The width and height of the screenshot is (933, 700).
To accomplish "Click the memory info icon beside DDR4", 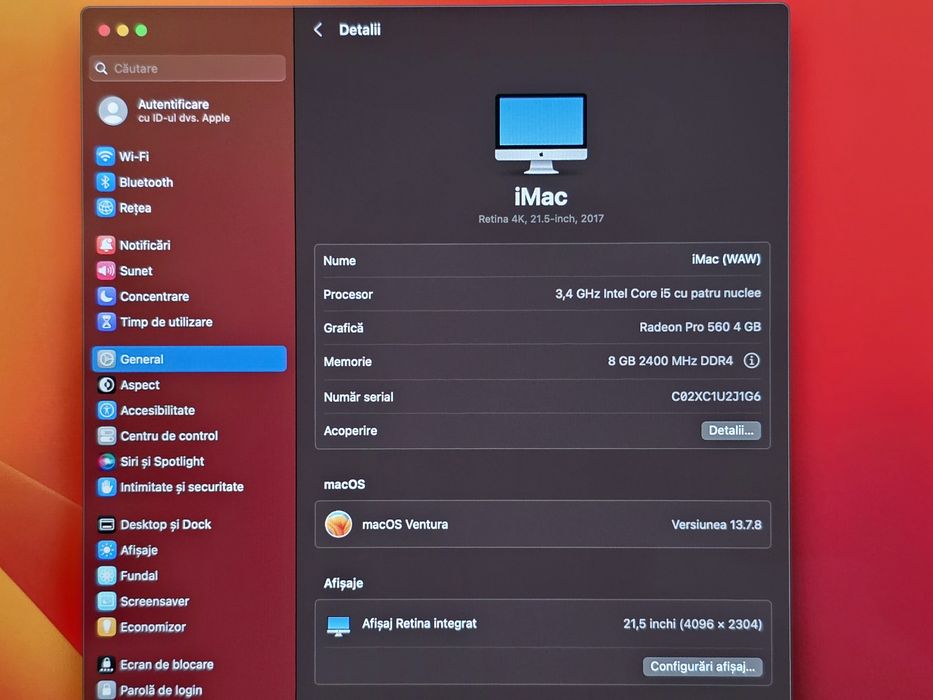I will [752, 360].
